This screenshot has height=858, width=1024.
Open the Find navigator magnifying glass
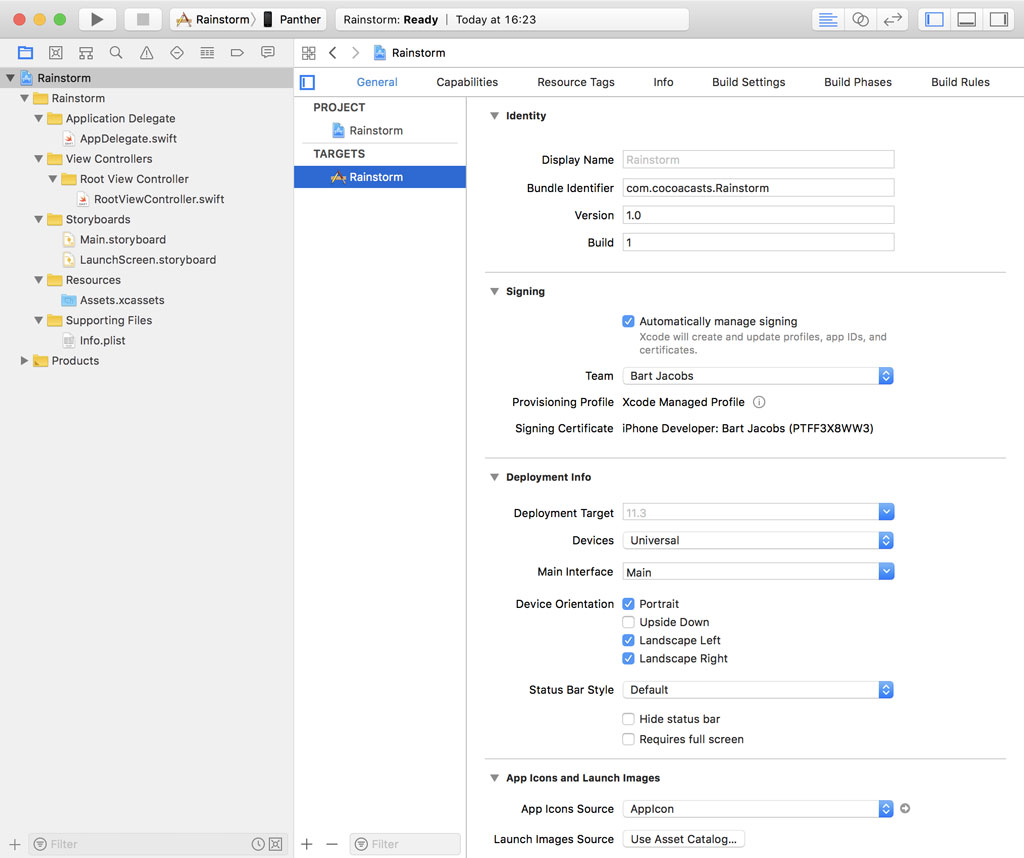coord(115,52)
